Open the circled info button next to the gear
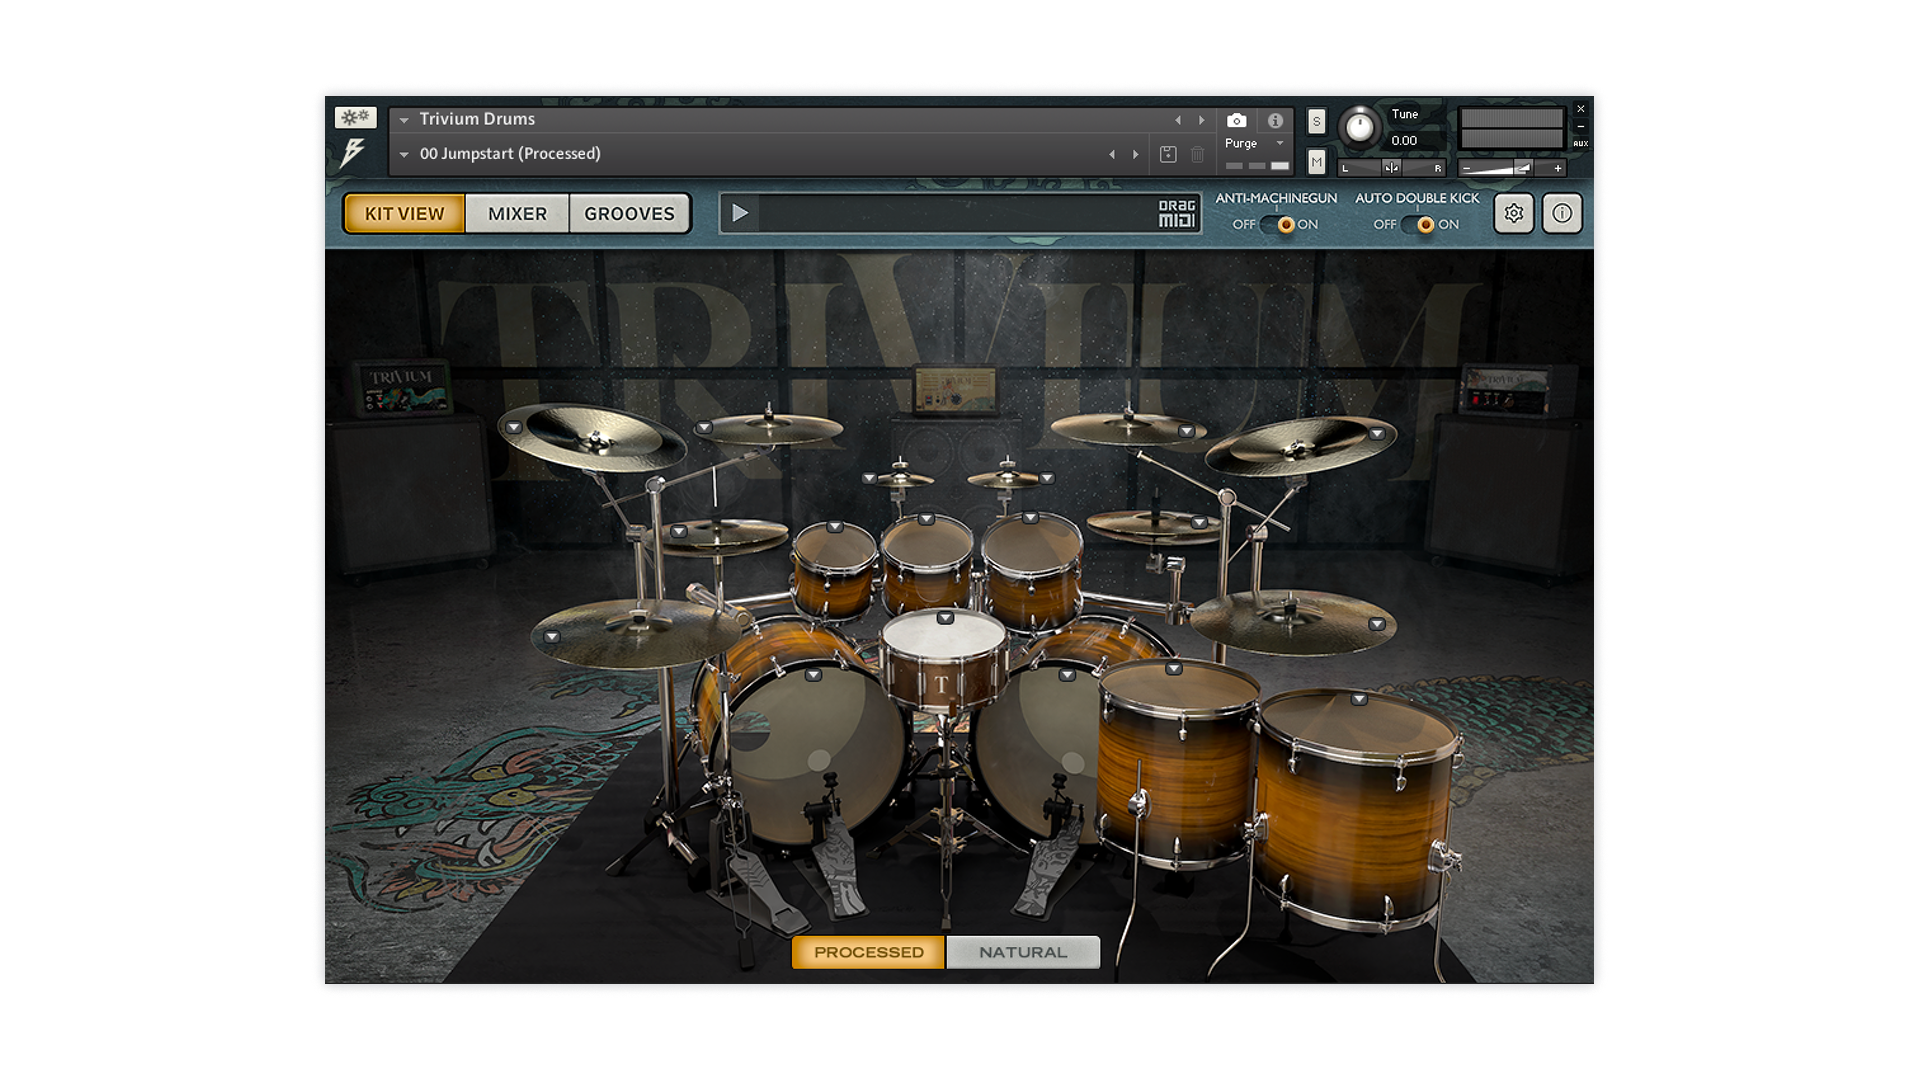Image resolution: width=1920 pixels, height=1080 pixels. [x=1562, y=213]
